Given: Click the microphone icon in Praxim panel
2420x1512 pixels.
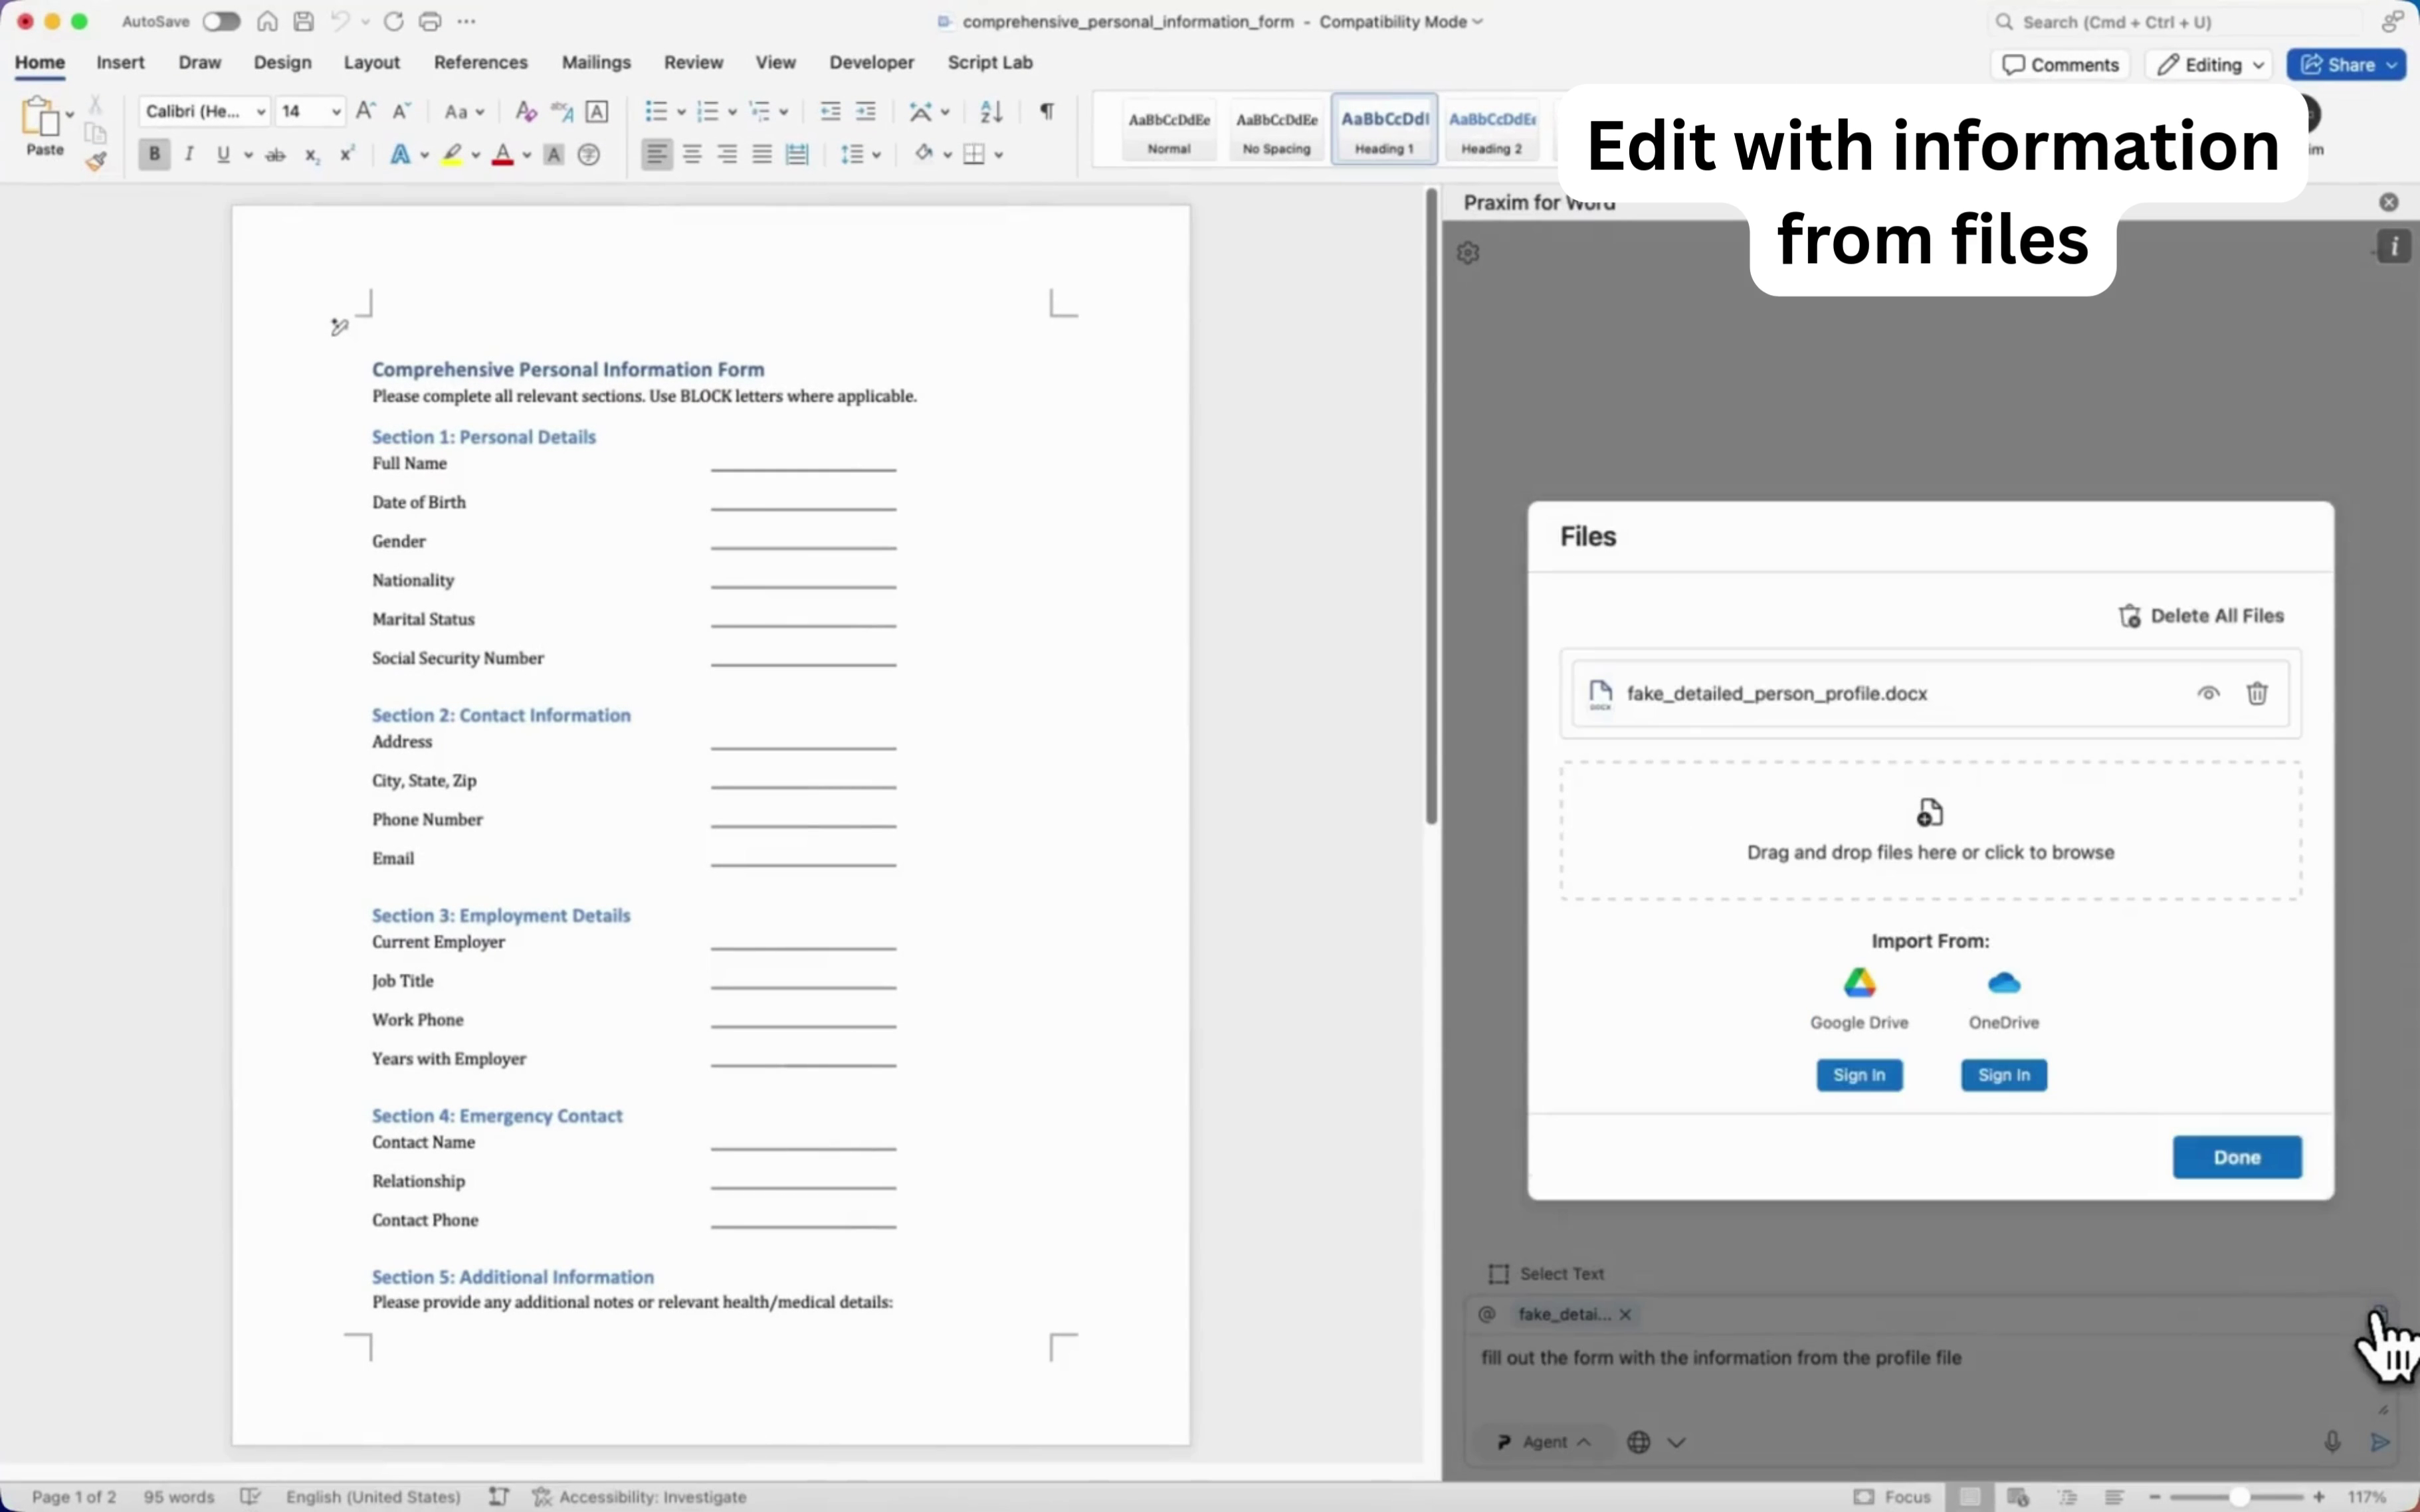Looking at the screenshot, I should point(2331,1441).
